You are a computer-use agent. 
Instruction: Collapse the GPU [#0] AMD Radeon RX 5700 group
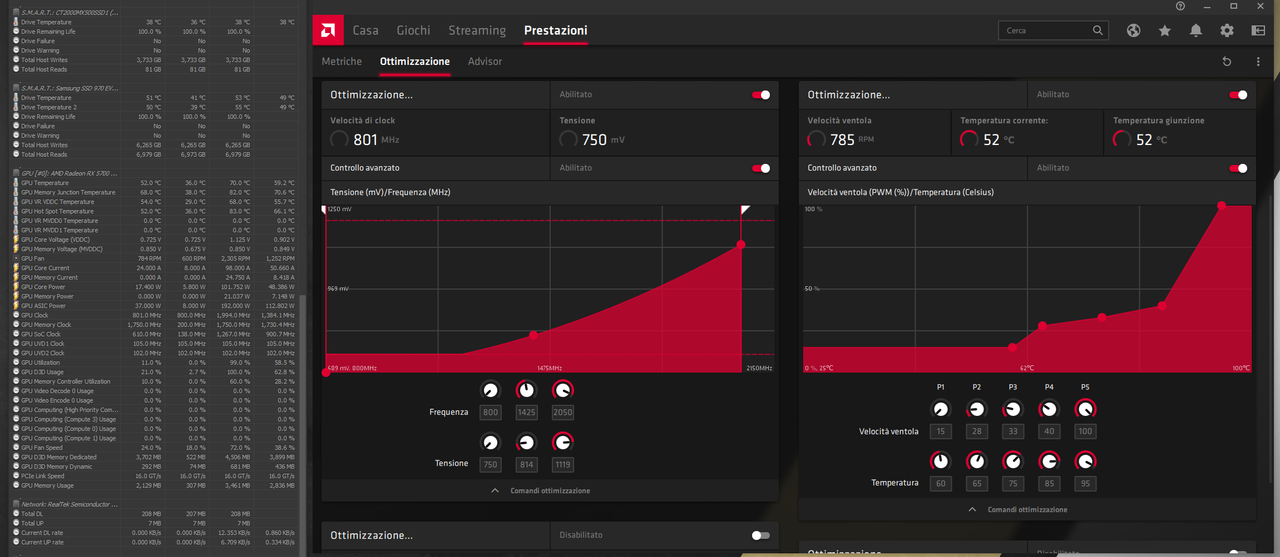point(69,173)
